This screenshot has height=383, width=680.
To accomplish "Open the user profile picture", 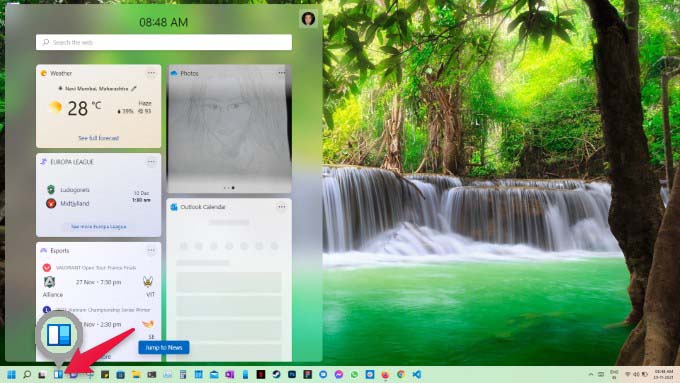I will click(308, 19).
